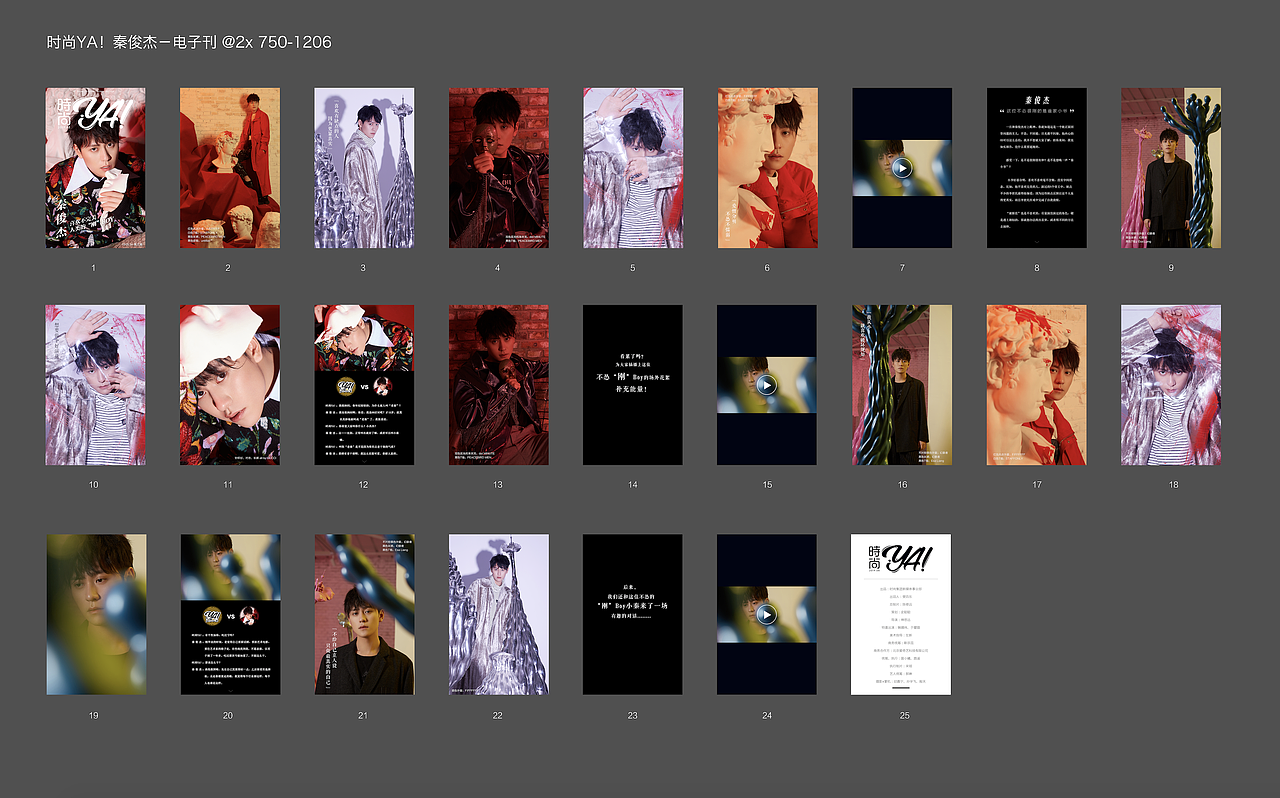Viewport: 1280px width, 798px height.
Task: Select page 11 close-up face thumbnail
Action: 230,385
